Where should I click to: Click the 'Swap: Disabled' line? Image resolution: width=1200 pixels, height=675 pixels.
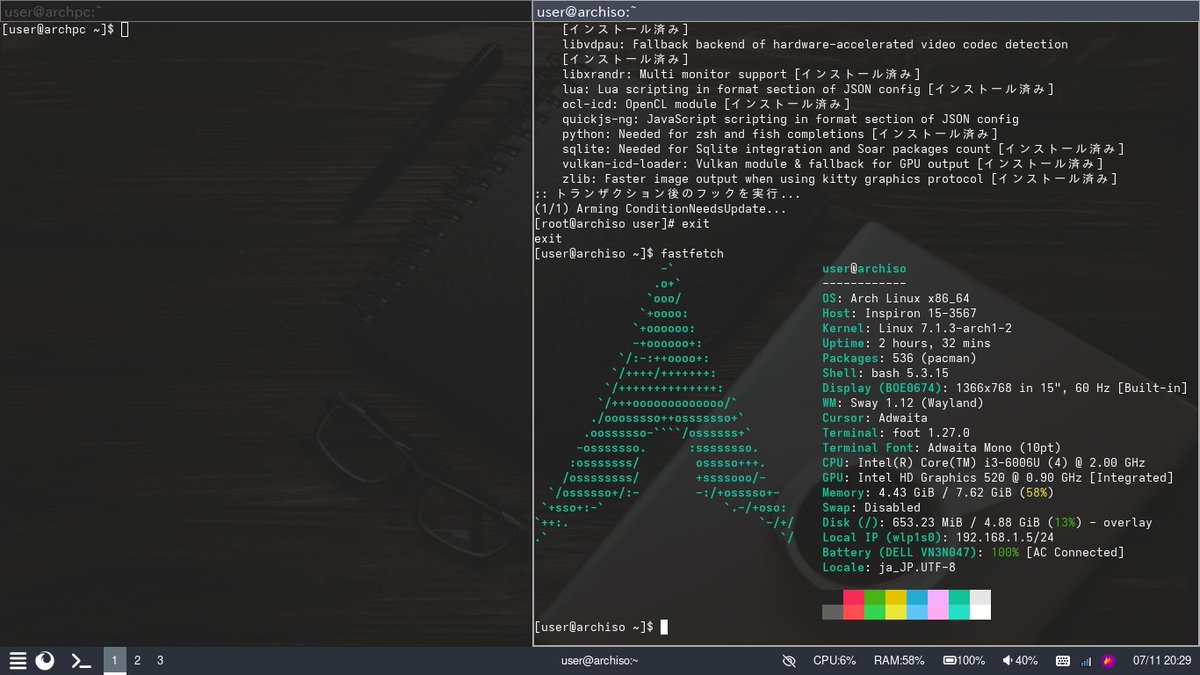pyautogui.click(x=871, y=508)
